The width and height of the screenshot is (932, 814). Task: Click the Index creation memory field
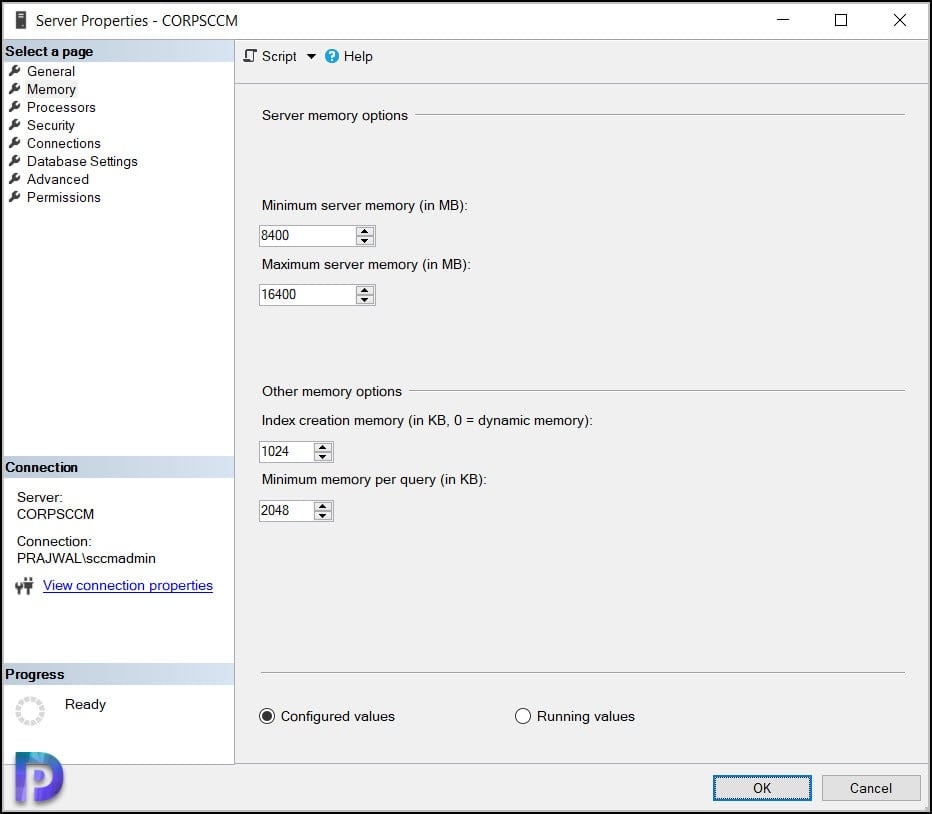click(x=286, y=451)
